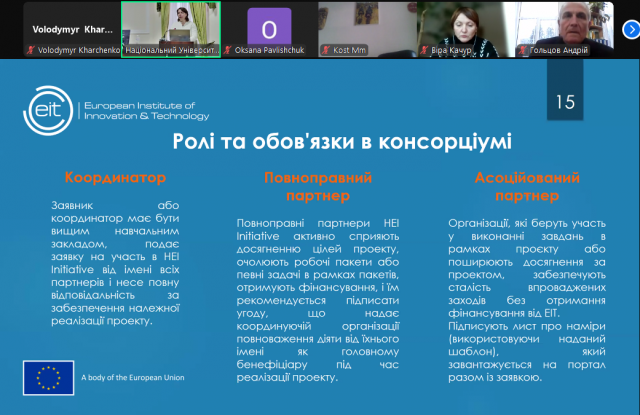Click muted mic icon for Kost Mm

326,50
